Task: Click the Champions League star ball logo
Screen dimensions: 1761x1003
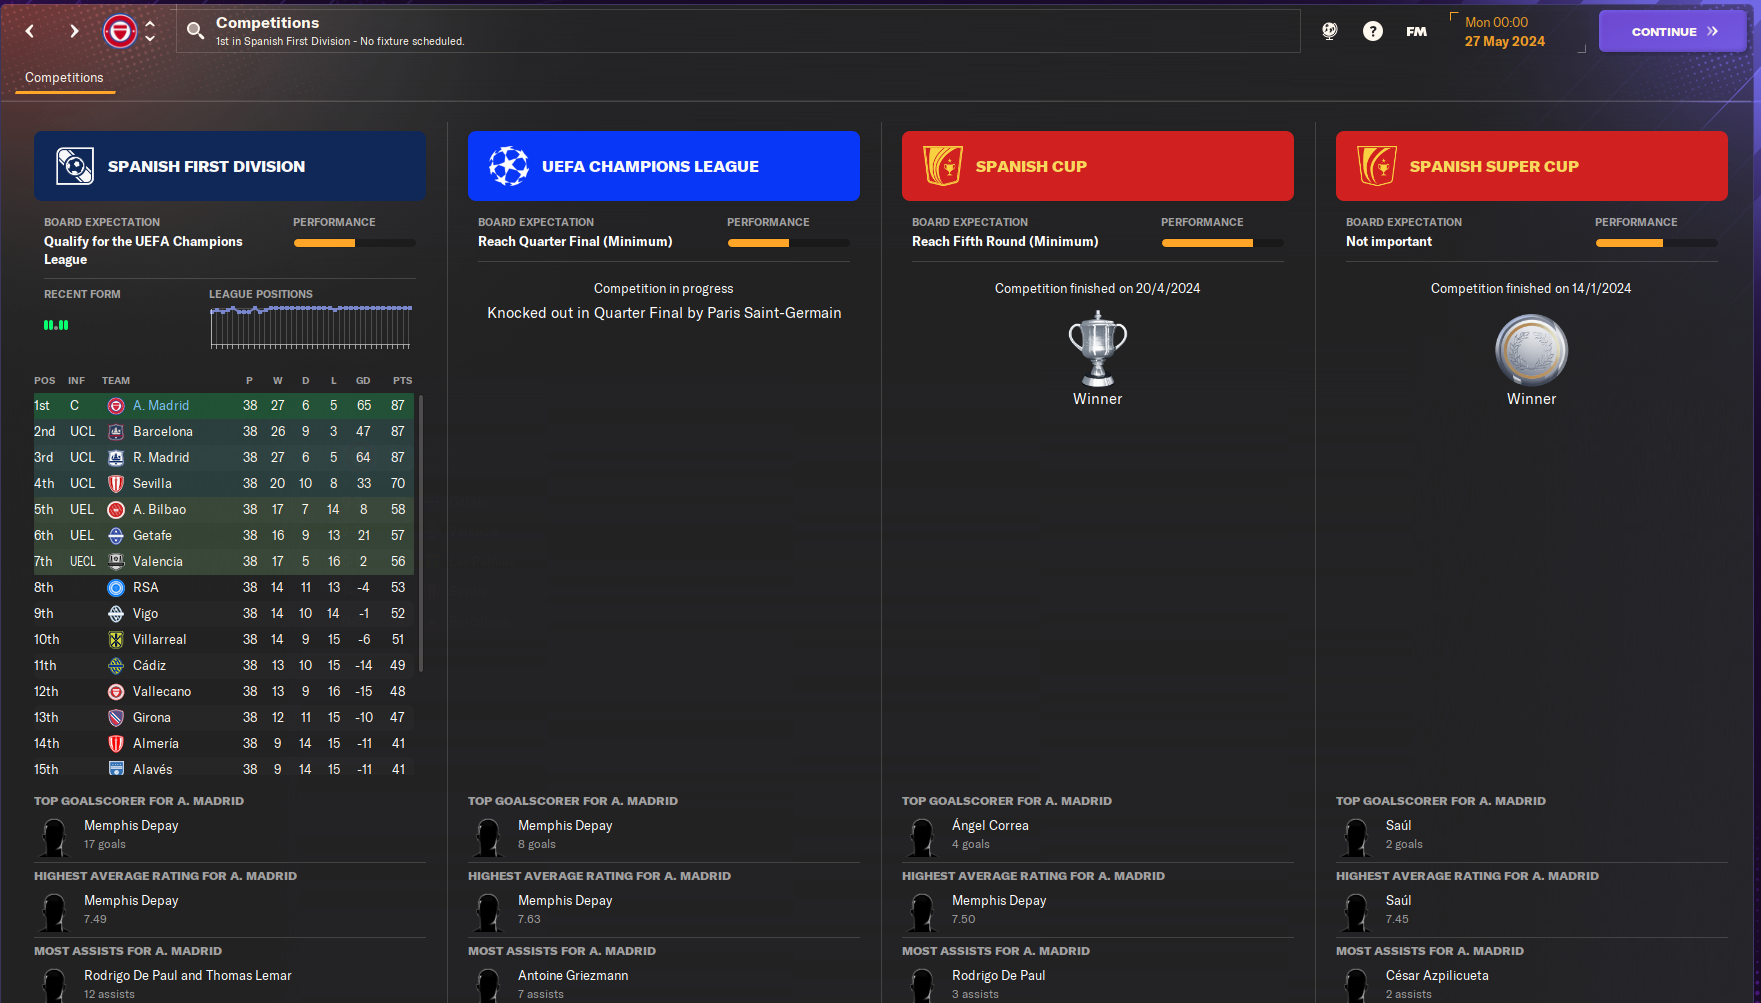Action: [509, 166]
